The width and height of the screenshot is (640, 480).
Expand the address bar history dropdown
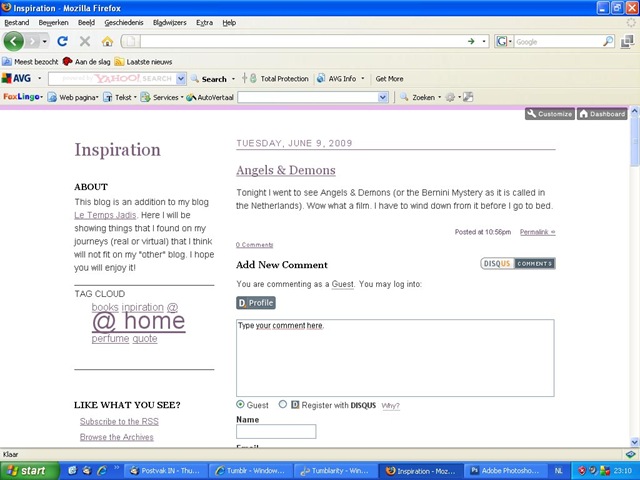484,41
